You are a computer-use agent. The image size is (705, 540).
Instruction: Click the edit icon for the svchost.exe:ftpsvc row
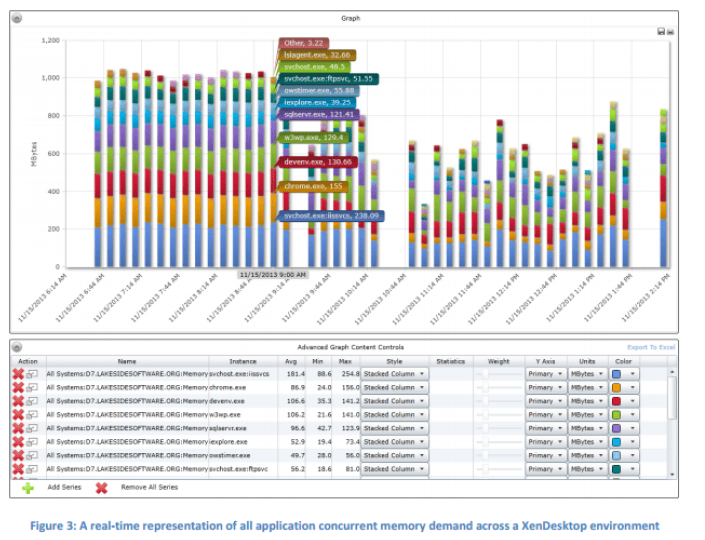point(32,469)
